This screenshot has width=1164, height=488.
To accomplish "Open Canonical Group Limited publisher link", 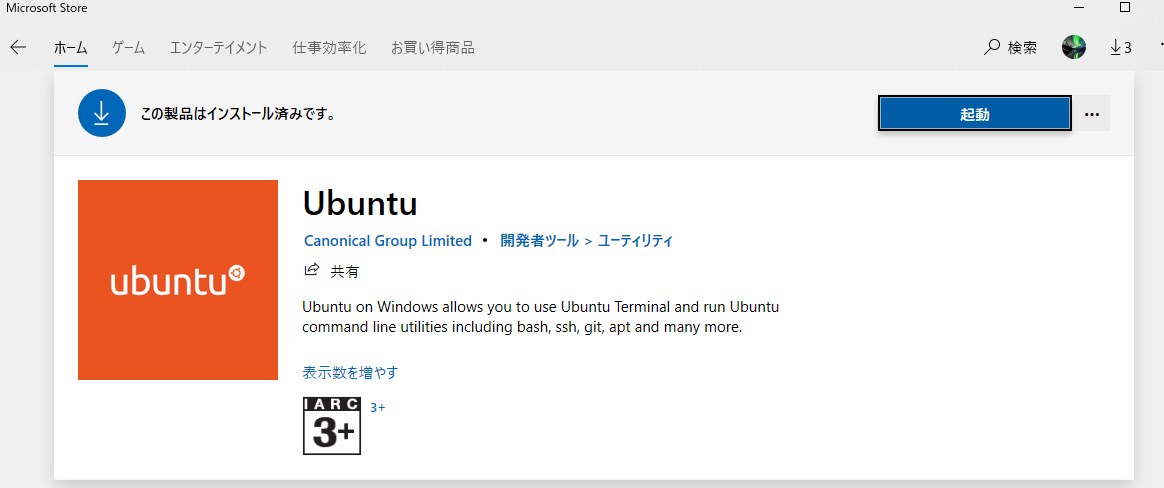I will pyautogui.click(x=388, y=241).
